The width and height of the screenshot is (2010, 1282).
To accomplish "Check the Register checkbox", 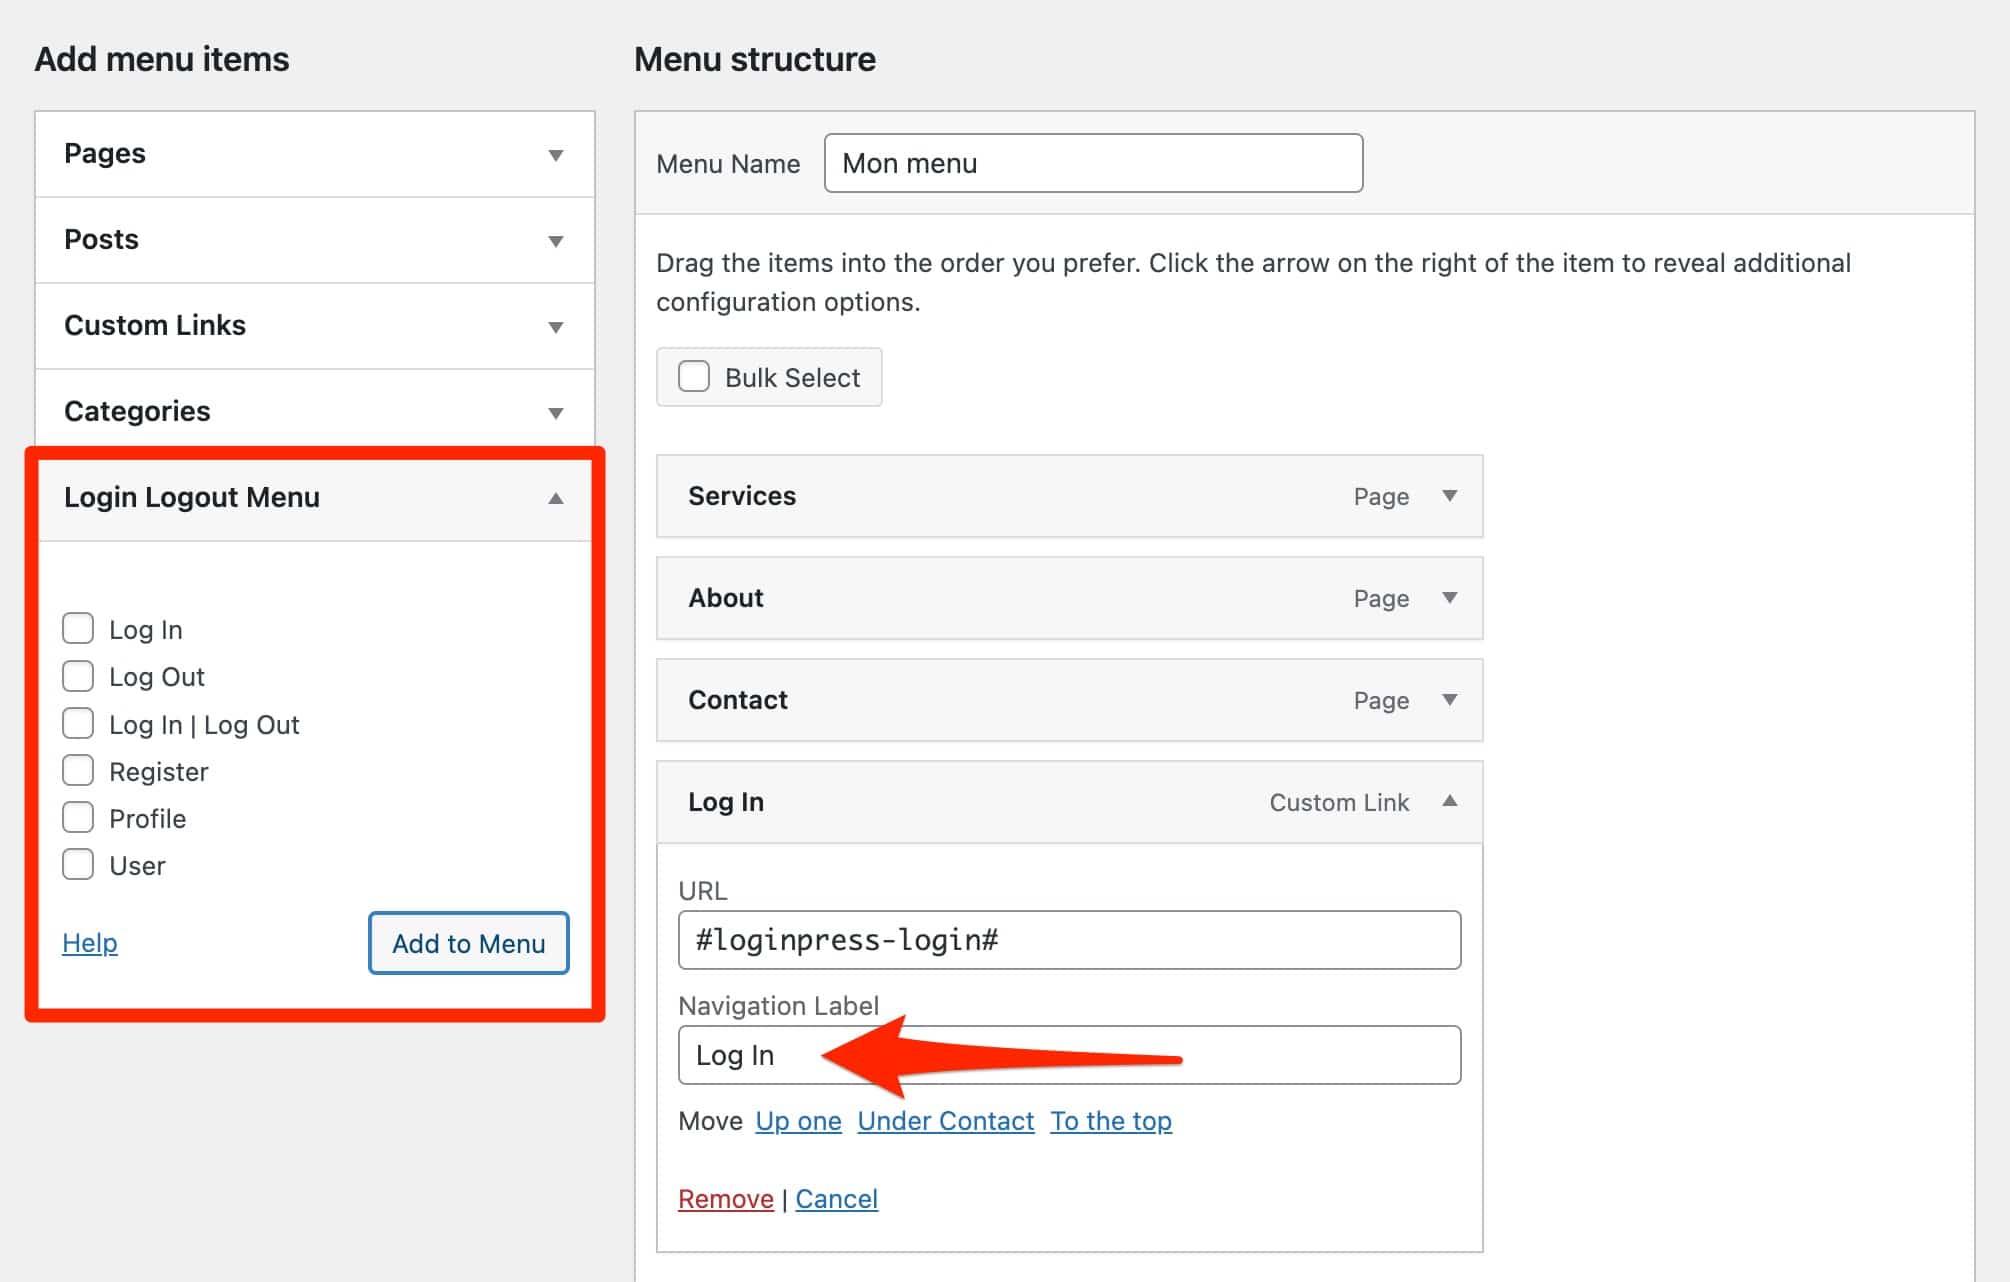I will 78,770.
